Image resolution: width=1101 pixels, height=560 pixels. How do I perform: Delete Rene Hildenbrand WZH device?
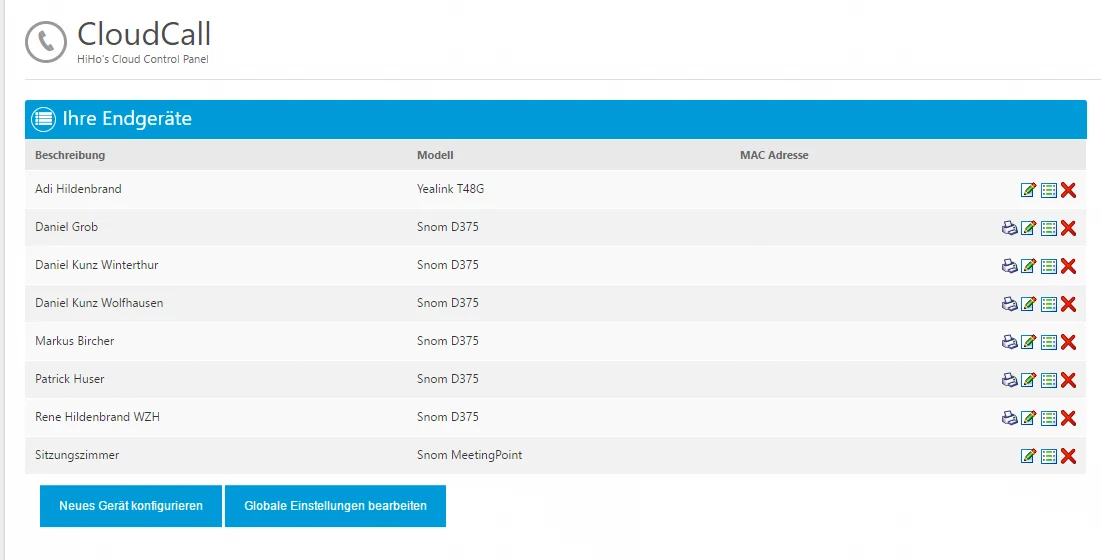(1068, 418)
